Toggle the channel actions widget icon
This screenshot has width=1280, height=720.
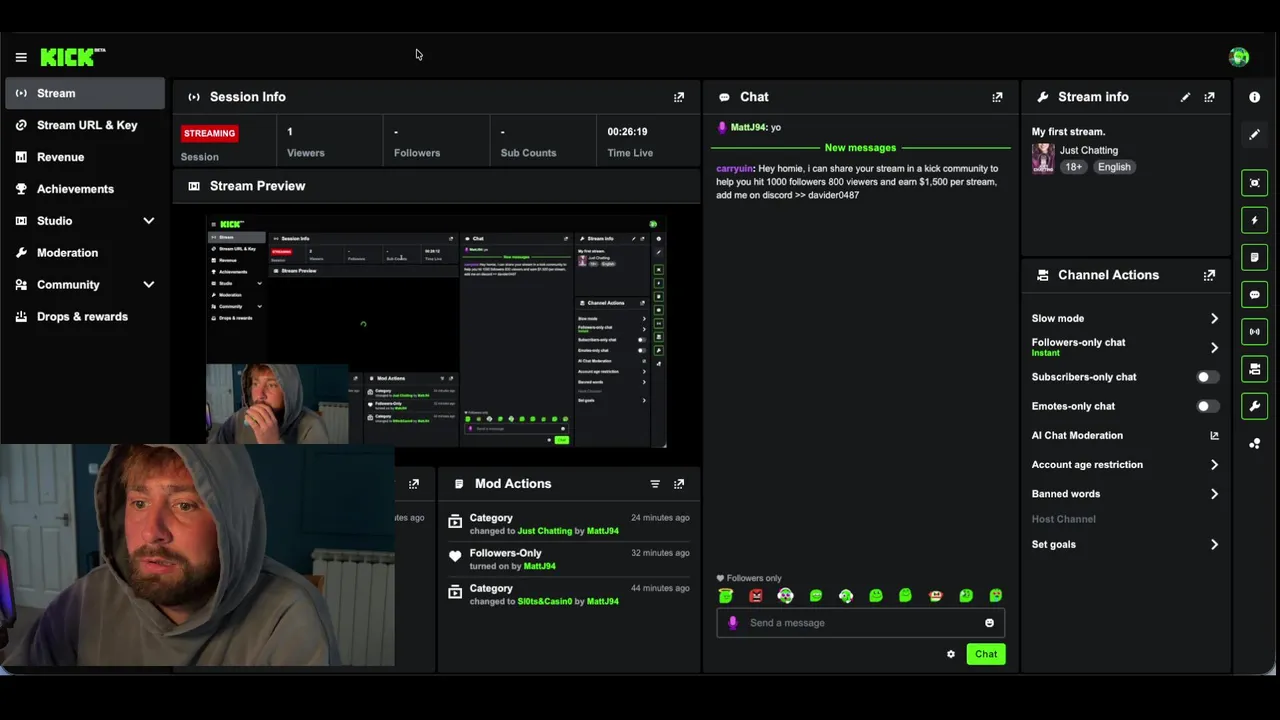point(1254,369)
